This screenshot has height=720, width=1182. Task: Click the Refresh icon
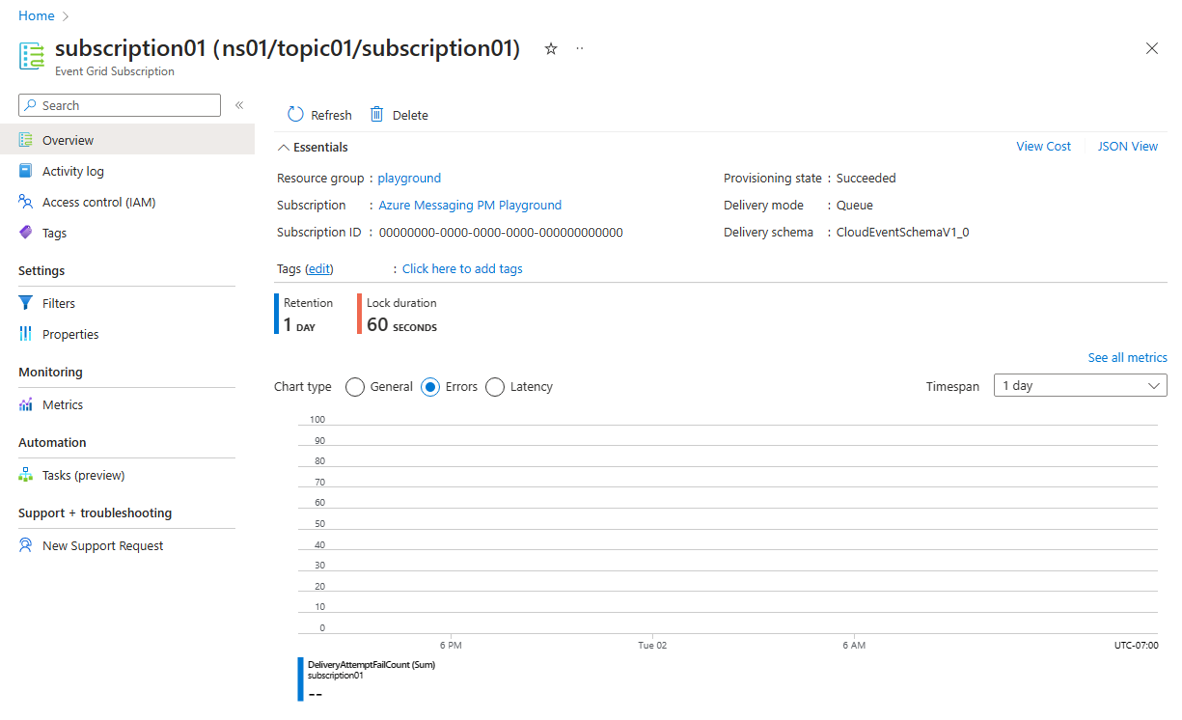pos(293,114)
